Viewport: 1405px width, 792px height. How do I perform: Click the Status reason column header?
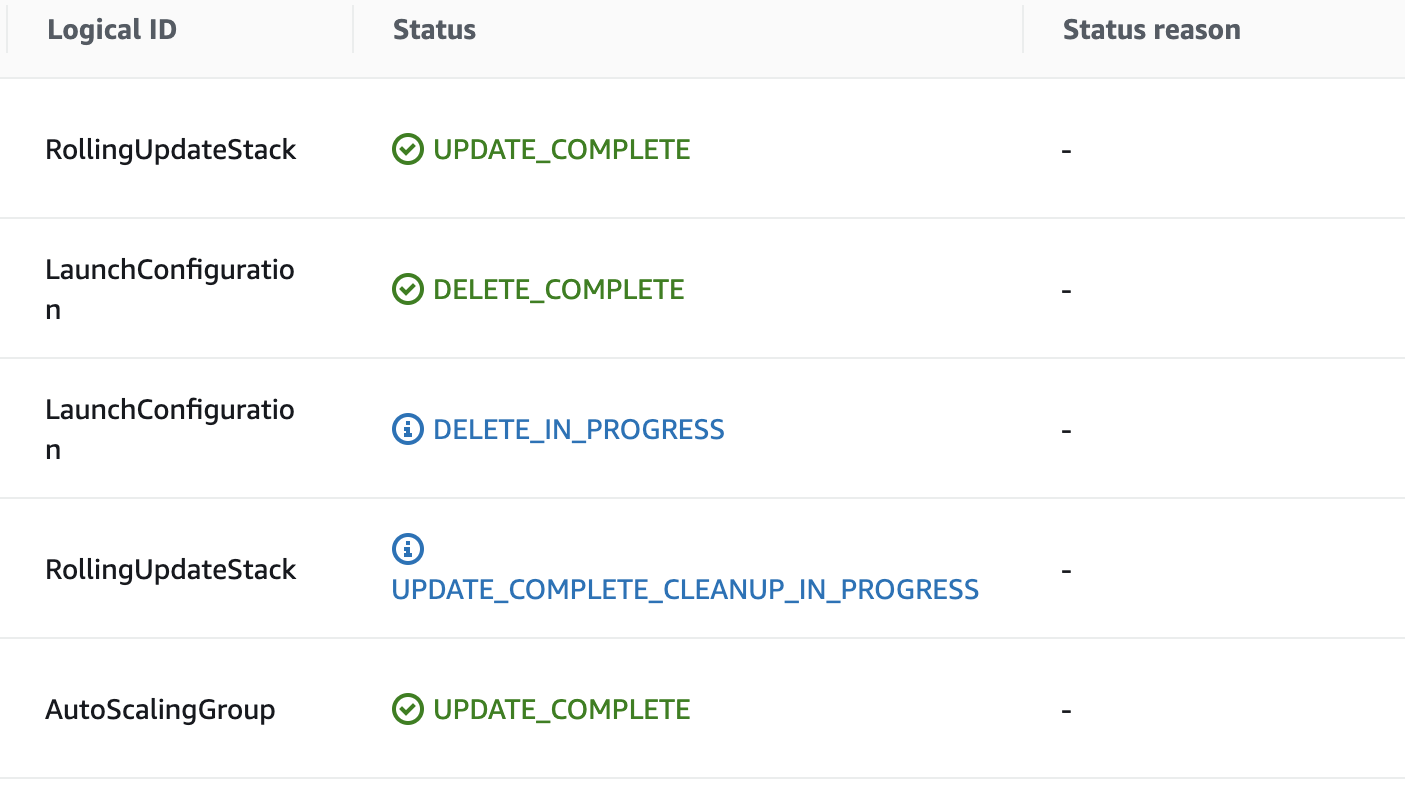coord(1151,30)
